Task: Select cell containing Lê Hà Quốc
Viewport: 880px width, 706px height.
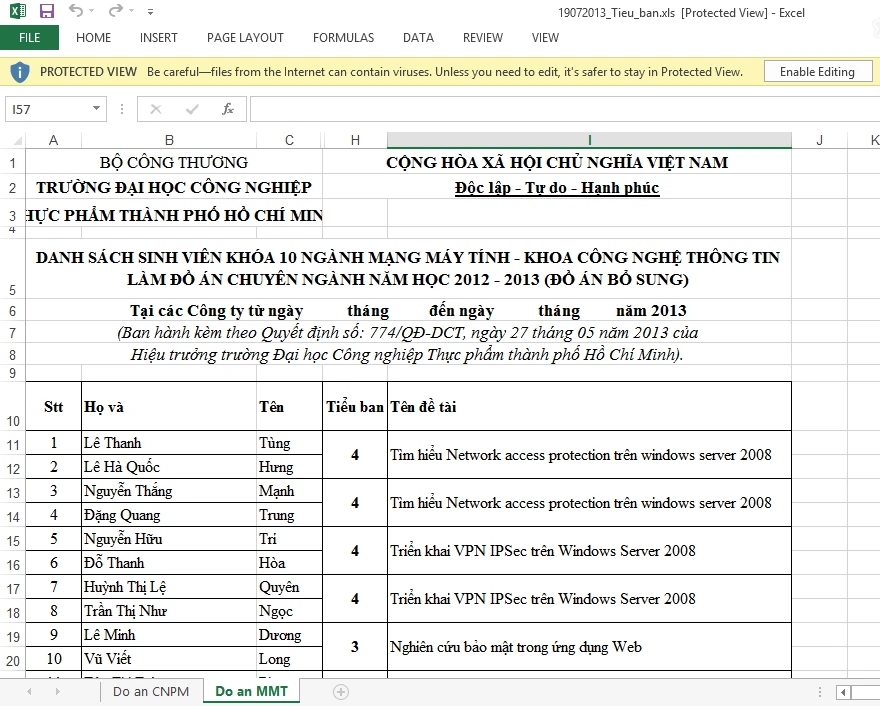Action: 167,466
